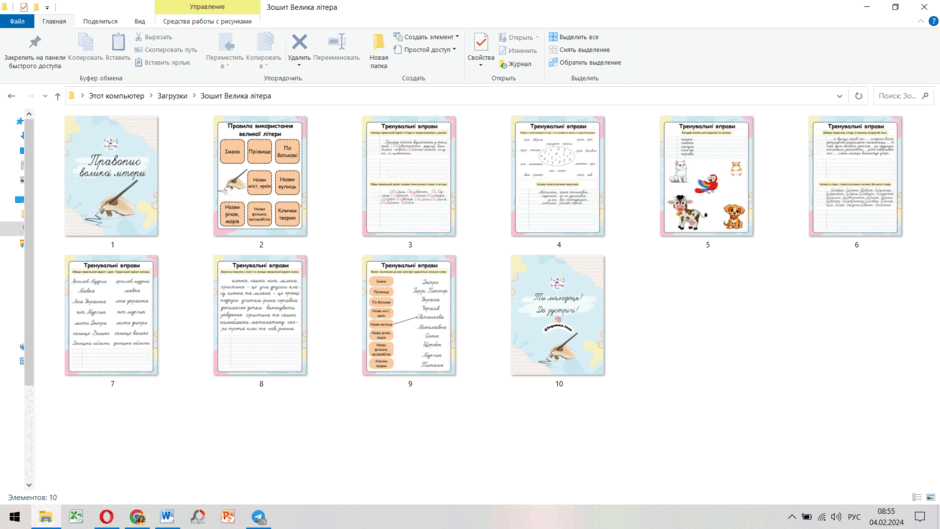Open the recent locations dropdown arrow
940x529 pixels.
pyautogui.click(x=45, y=96)
